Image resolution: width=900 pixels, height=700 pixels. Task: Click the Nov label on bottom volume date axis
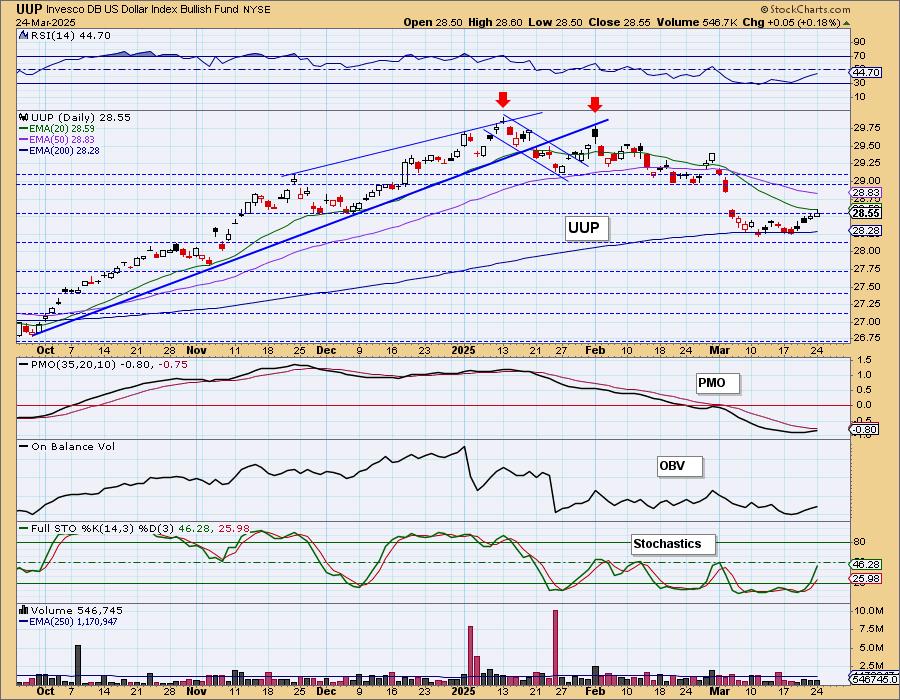pyautogui.click(x=196, y=691)
